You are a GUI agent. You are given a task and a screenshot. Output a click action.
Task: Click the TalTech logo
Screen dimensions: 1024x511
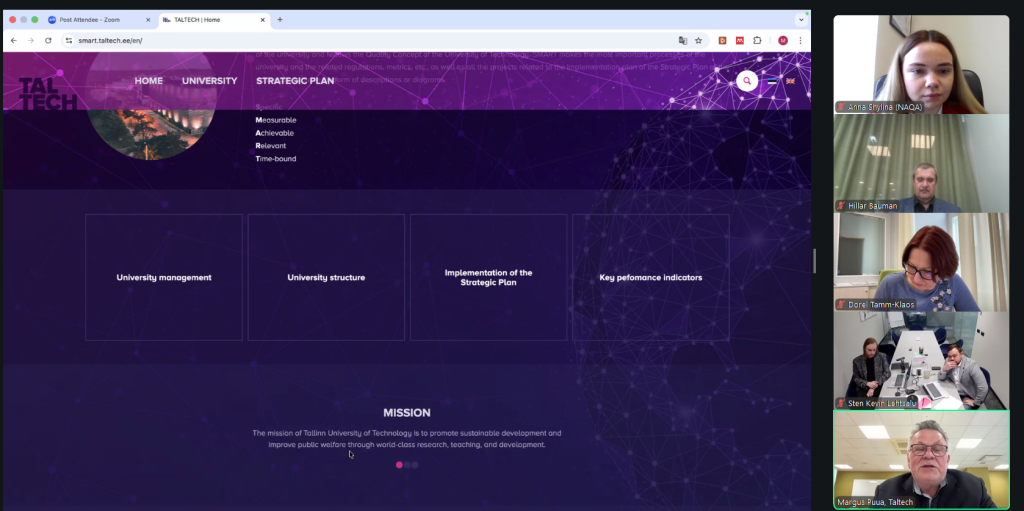pos(47,93)
